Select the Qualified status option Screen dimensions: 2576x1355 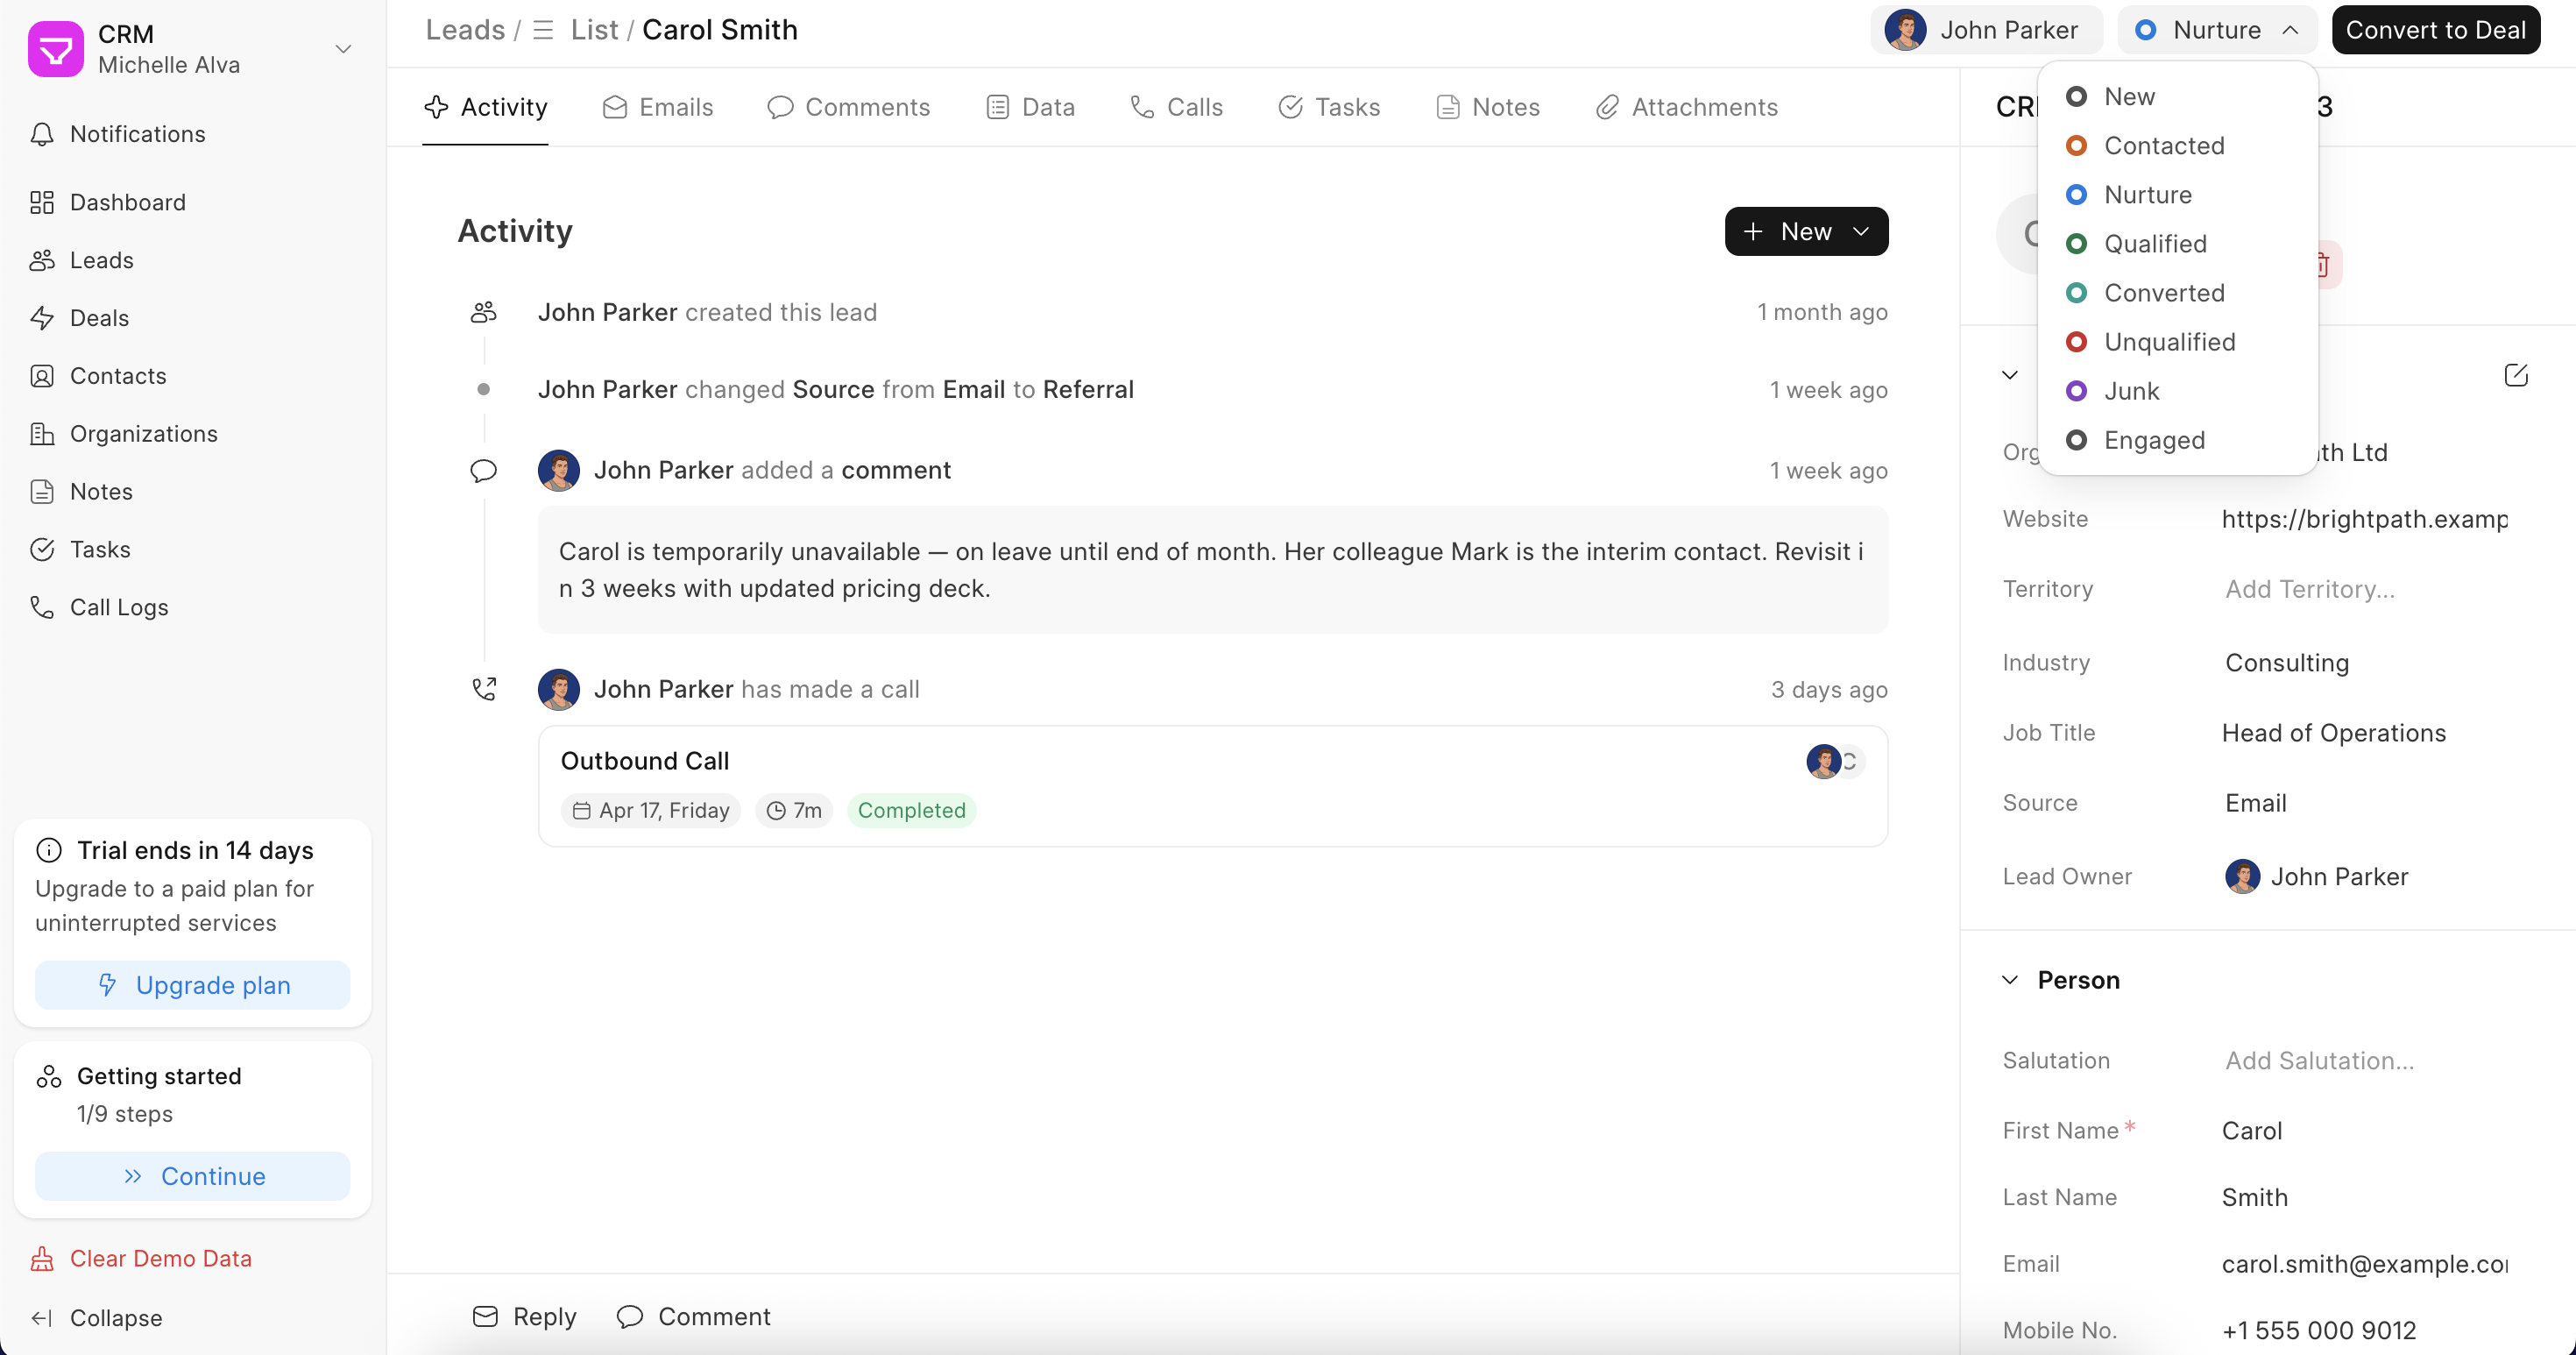pyautogui.click(x=2154, y=244)
